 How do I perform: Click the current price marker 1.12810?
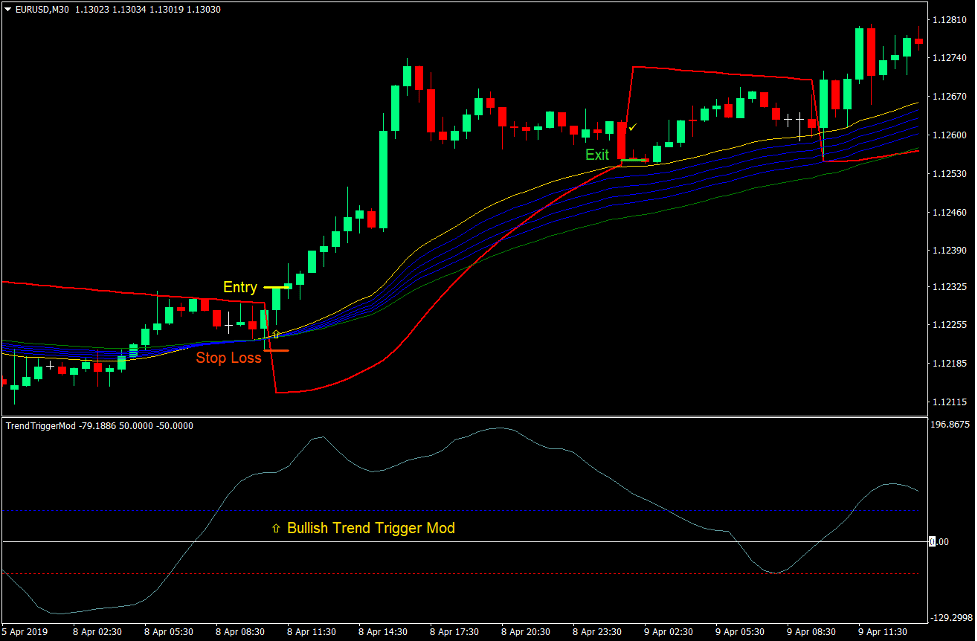[x=948, y=17]
